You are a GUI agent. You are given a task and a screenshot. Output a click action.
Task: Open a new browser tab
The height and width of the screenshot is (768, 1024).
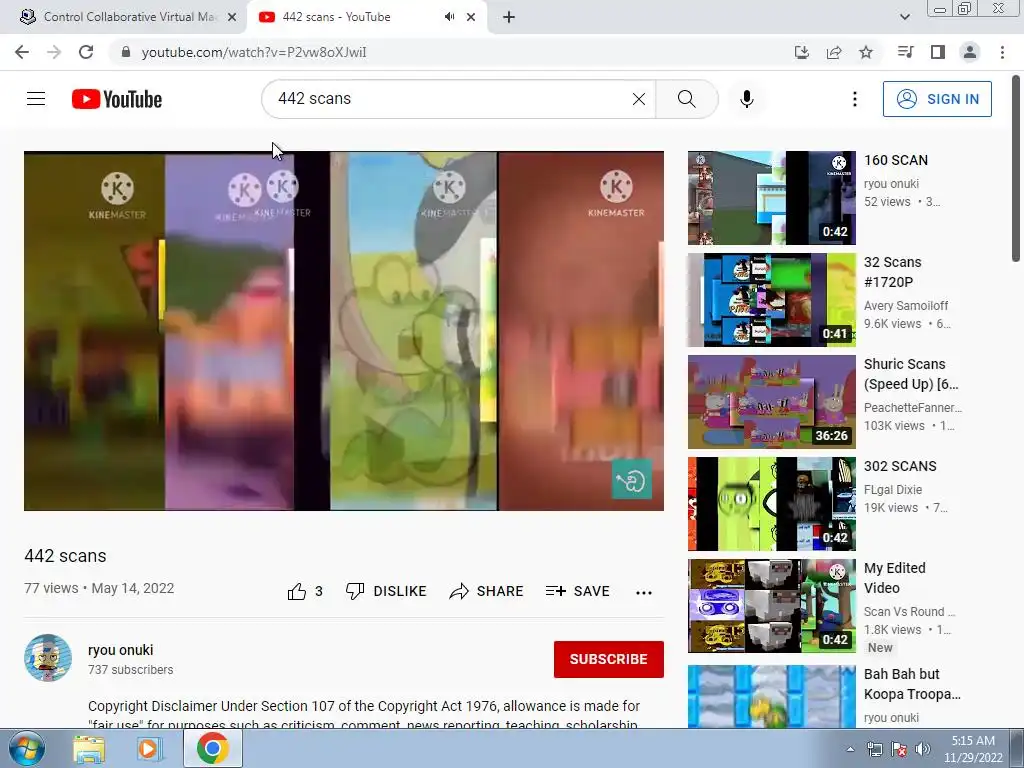509,17
